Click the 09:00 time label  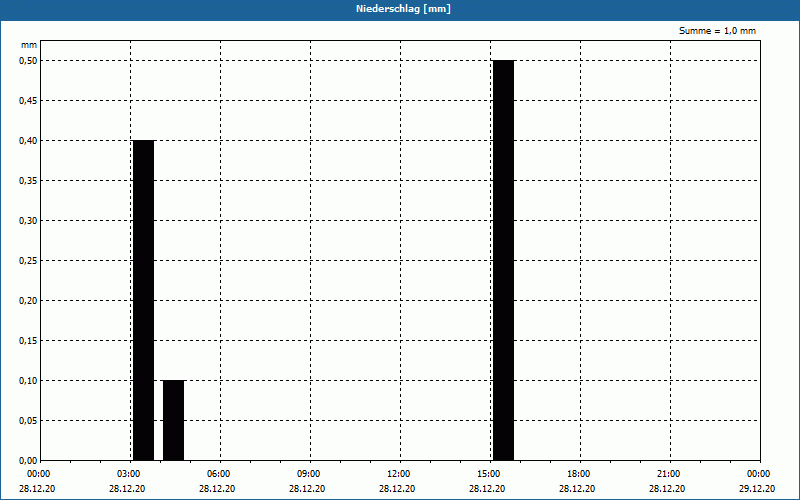(x=308, y=474)
